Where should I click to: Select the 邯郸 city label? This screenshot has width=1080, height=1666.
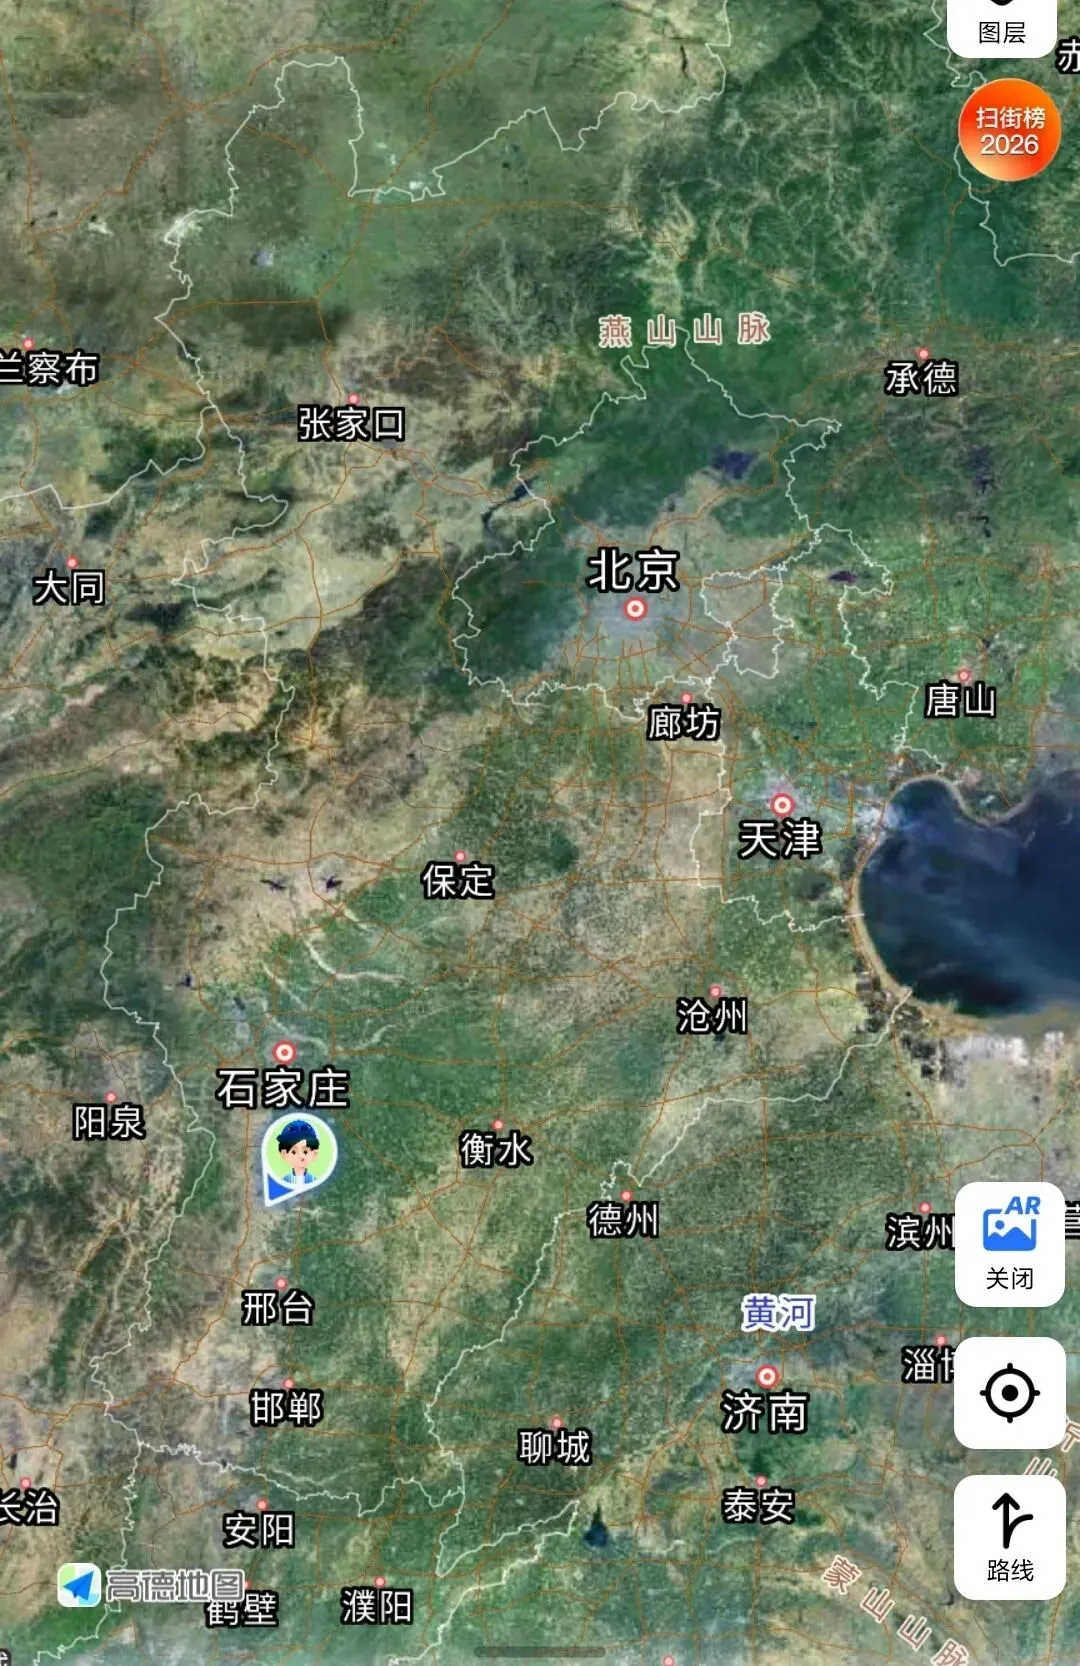[x=287, y=1408]
